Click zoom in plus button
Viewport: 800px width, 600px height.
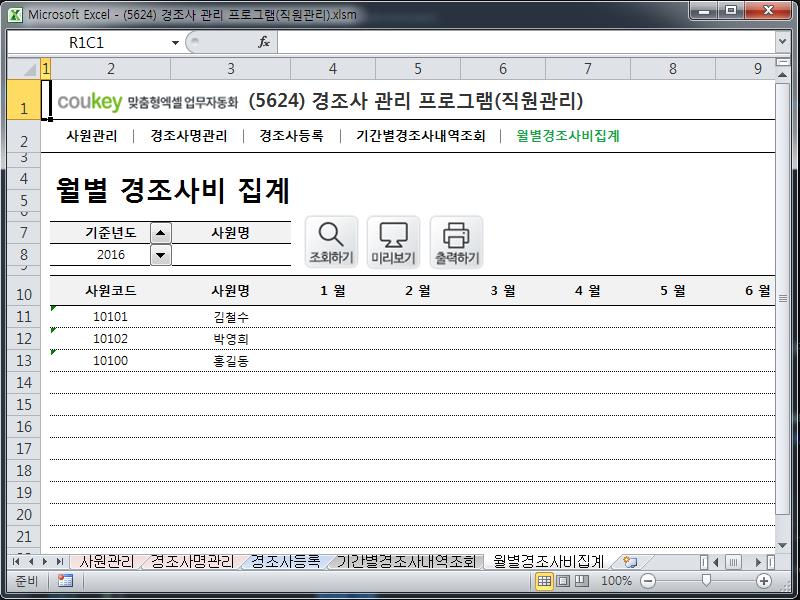pos(764,581)
